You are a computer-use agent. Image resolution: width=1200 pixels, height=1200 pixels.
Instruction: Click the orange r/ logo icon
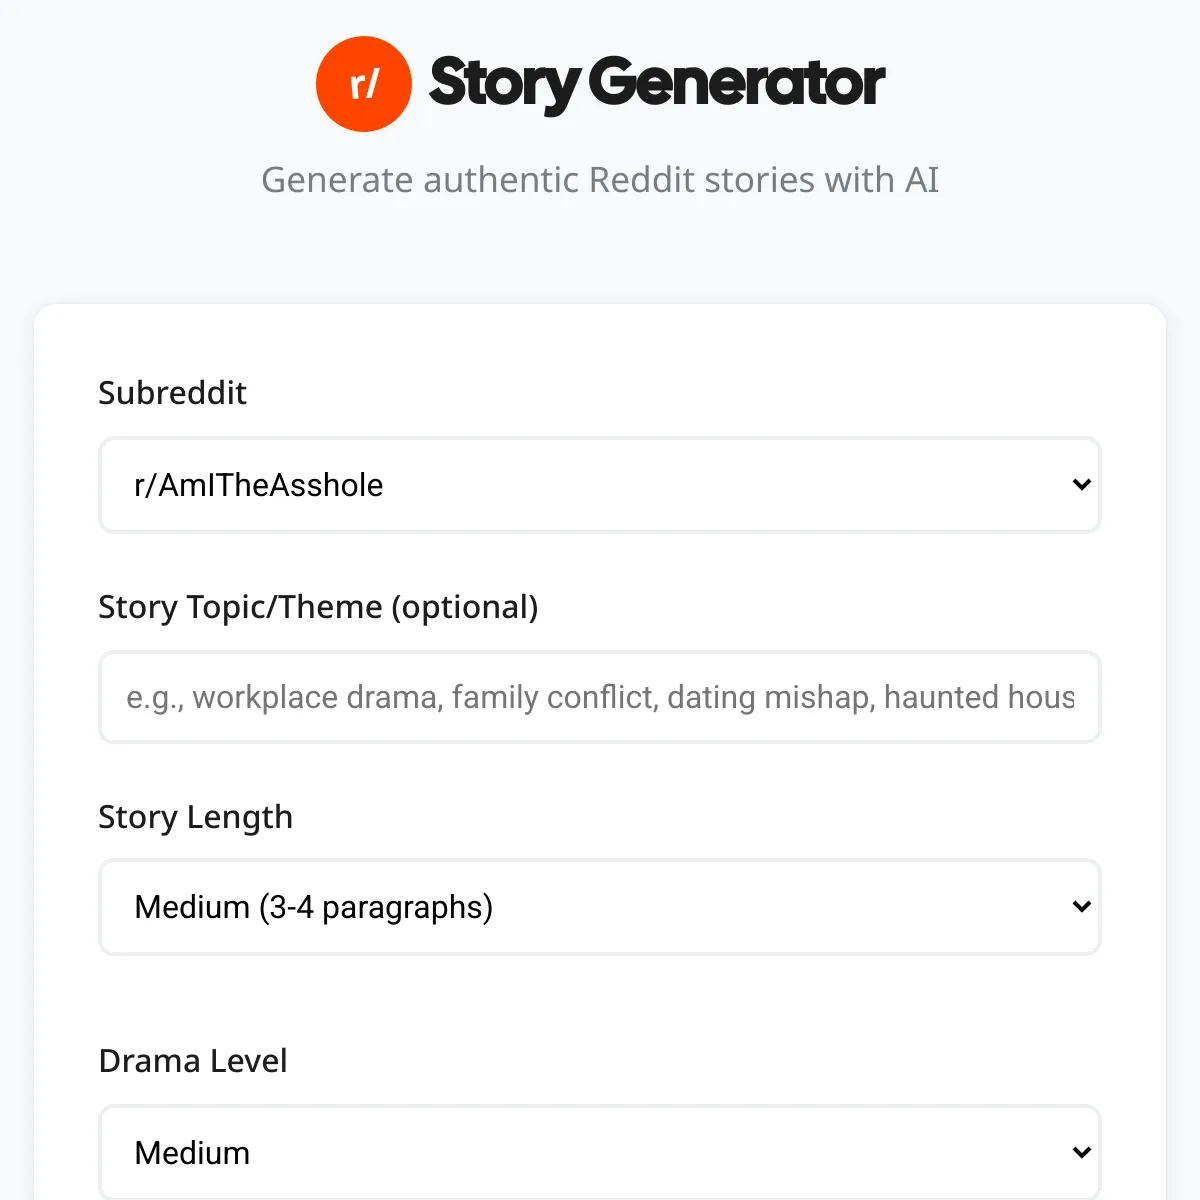(x=363, y=84)
